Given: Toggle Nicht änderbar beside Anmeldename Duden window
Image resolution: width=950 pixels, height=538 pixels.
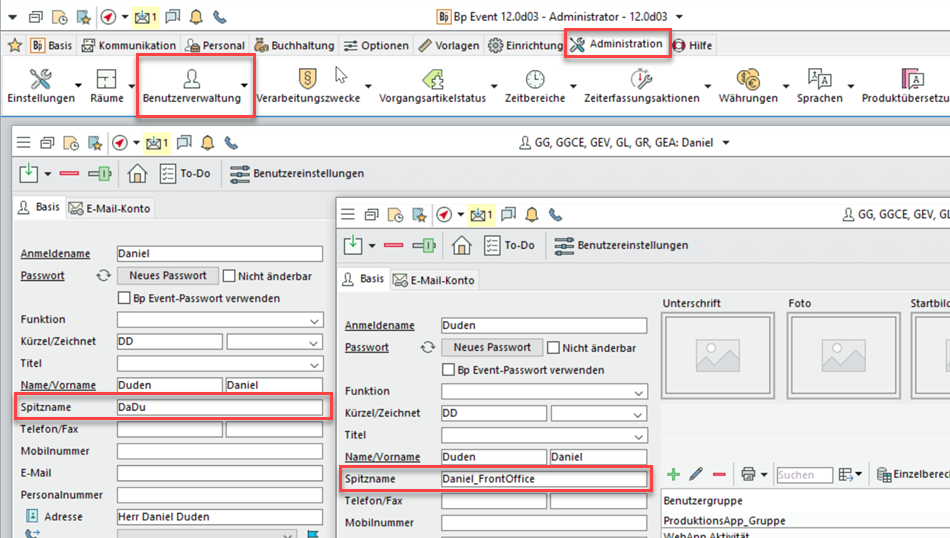Looking at the screenshot, I should click(554, 348).
